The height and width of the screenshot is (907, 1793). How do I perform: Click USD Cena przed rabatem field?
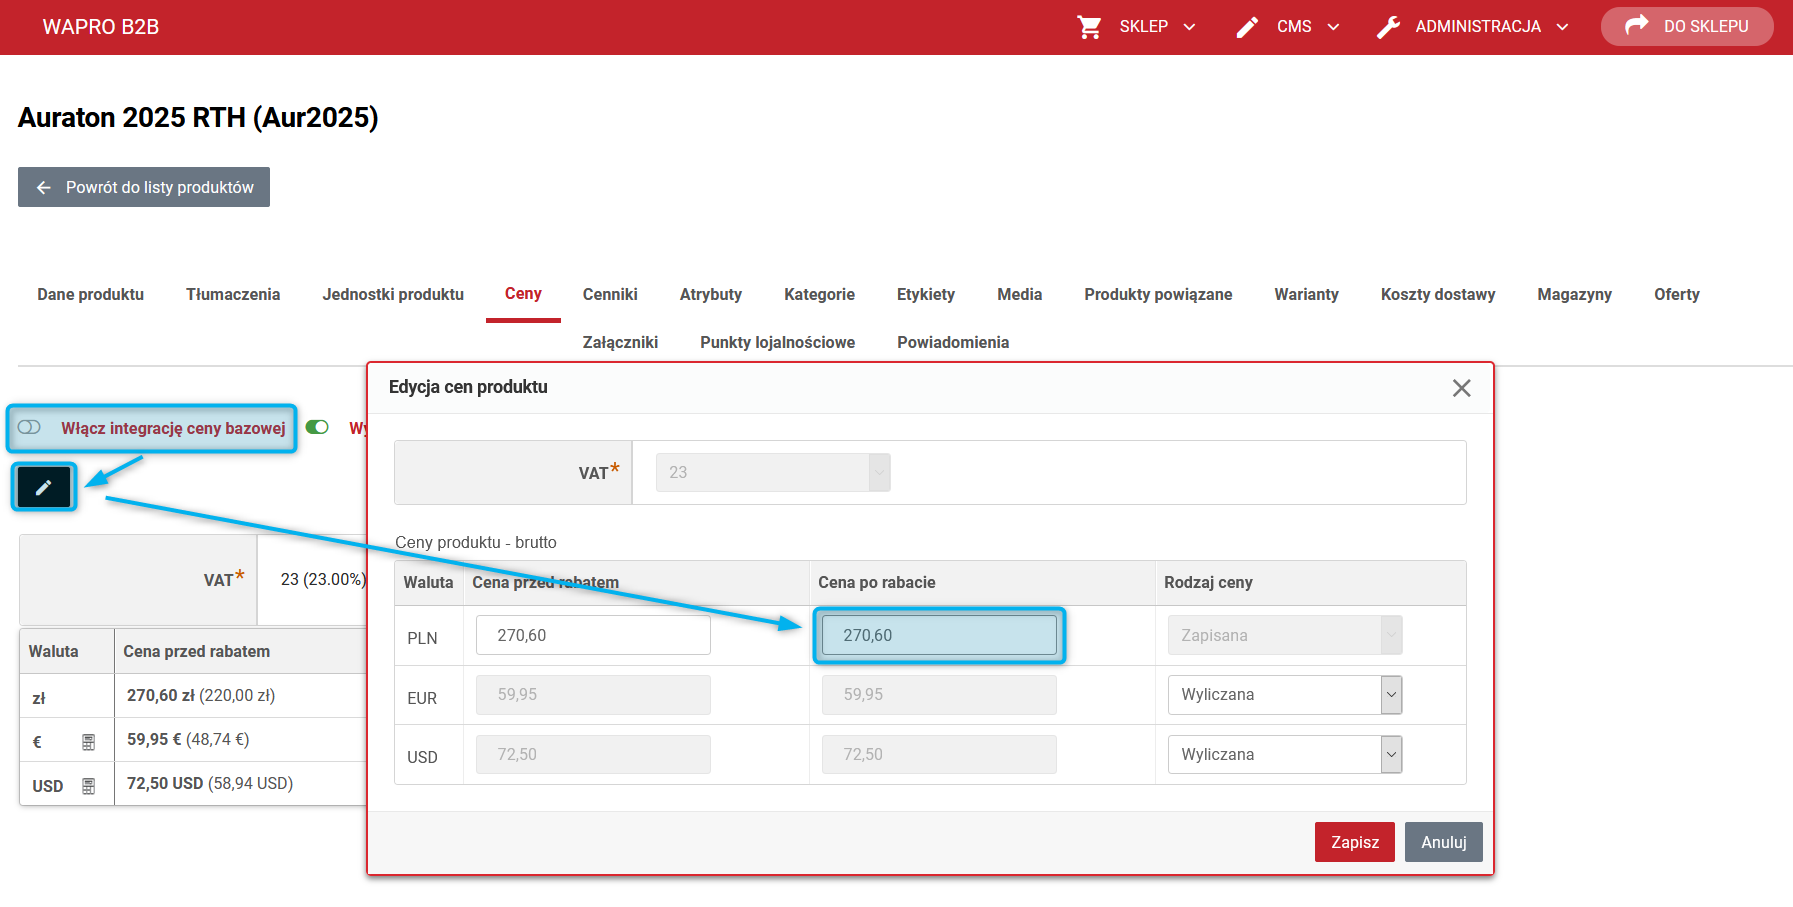click(x=593, y=754)
